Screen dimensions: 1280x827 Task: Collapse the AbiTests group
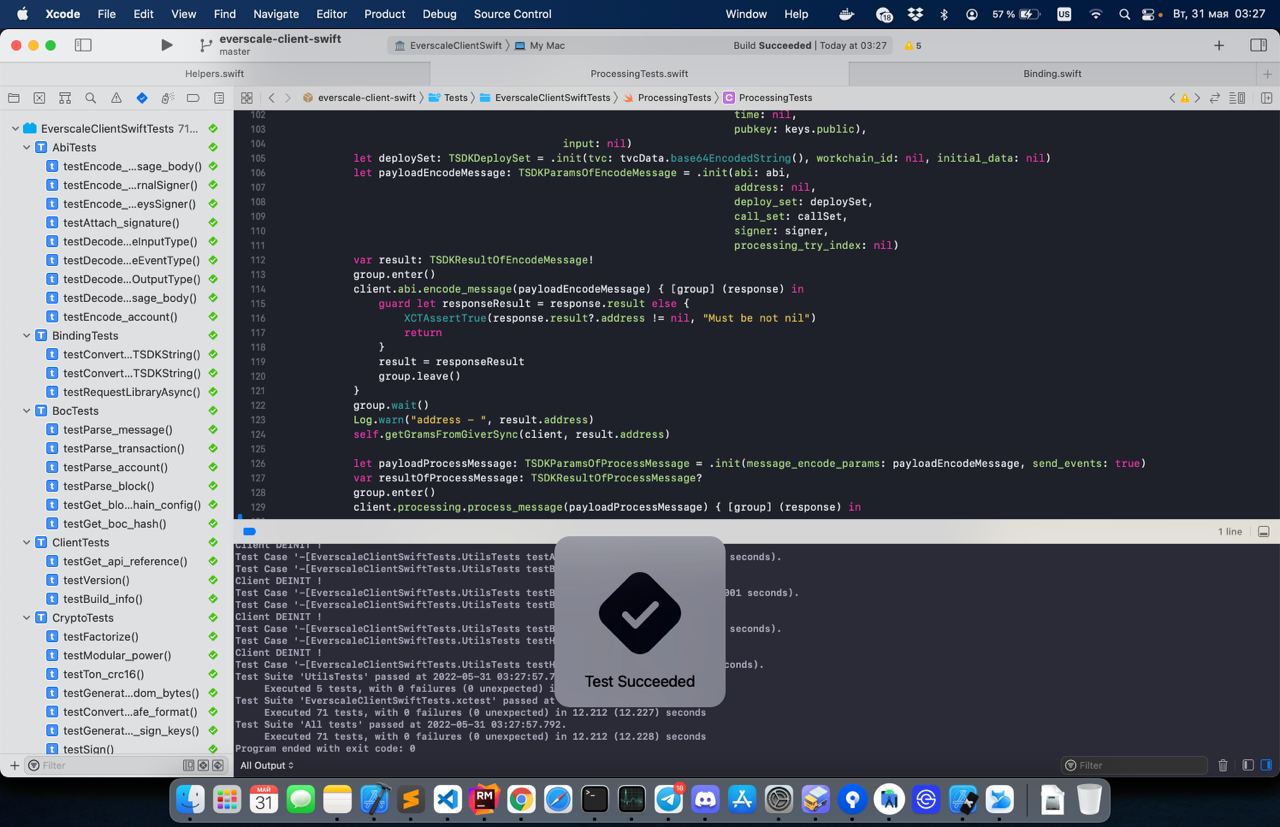pos(27,147)
